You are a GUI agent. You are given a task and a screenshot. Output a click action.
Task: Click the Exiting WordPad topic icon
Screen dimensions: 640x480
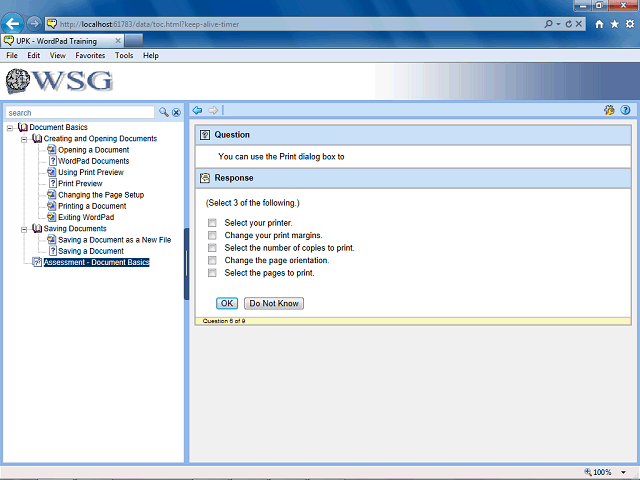click(51, 217)
